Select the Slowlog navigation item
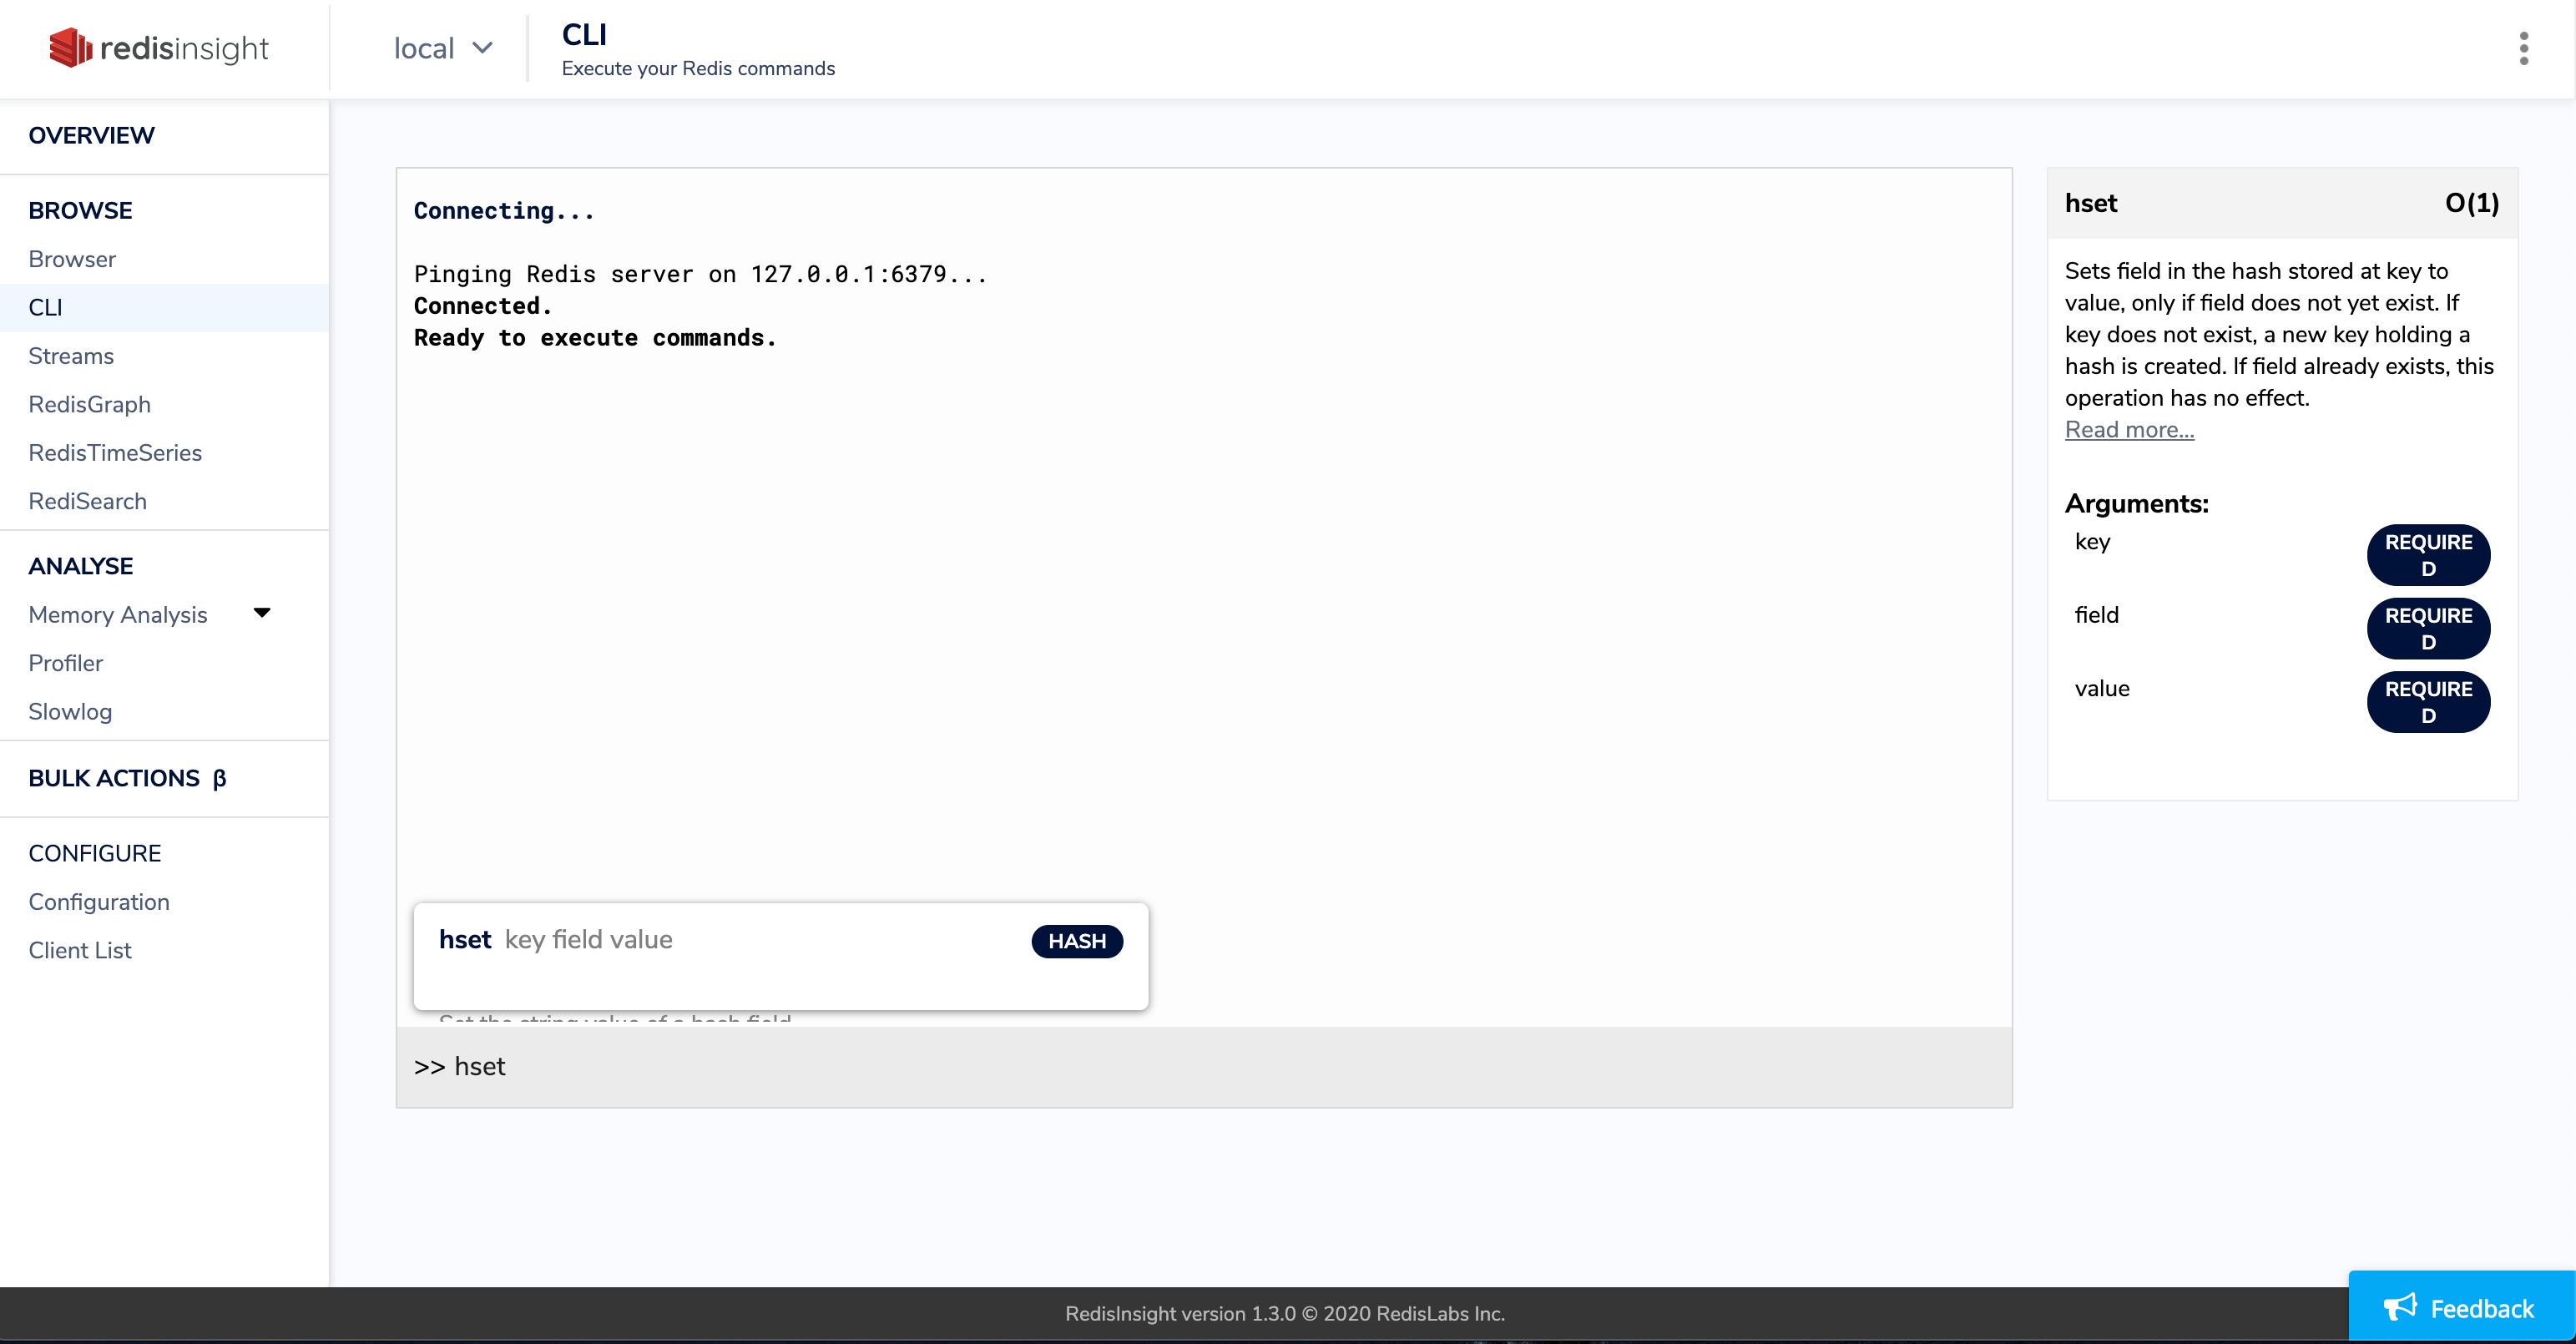 (x=68, y=712)
